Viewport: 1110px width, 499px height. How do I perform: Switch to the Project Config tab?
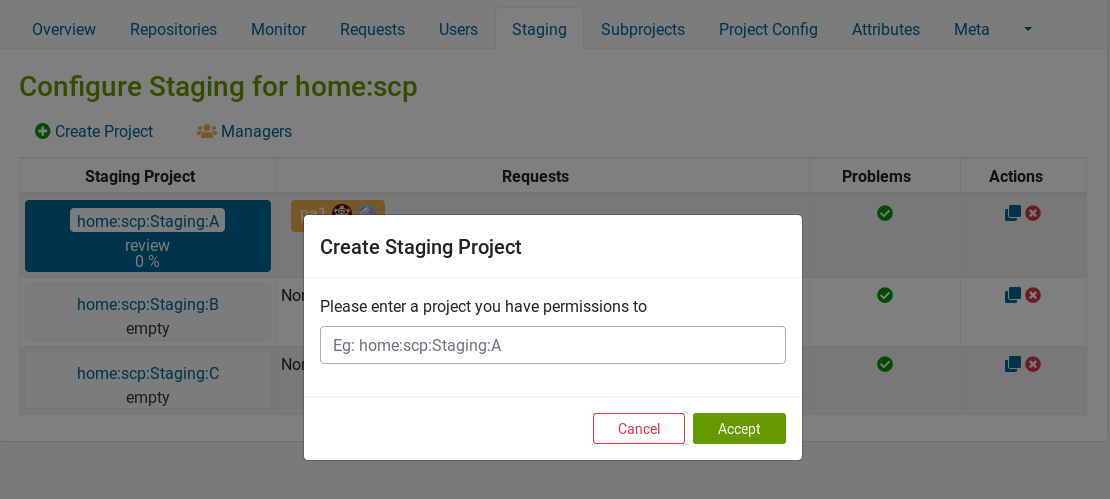768,29
